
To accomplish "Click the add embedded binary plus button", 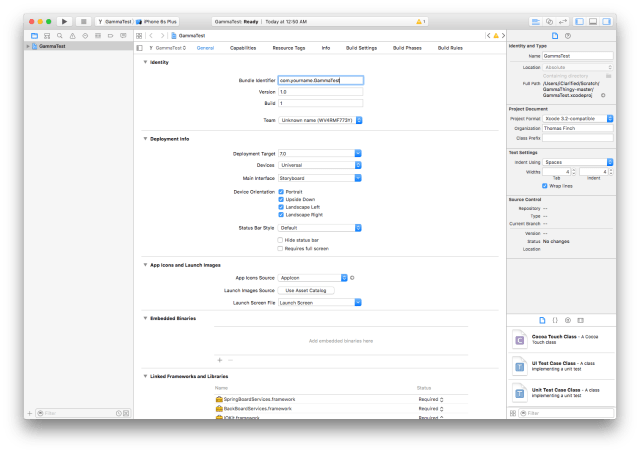I will (x=220, y=359).
